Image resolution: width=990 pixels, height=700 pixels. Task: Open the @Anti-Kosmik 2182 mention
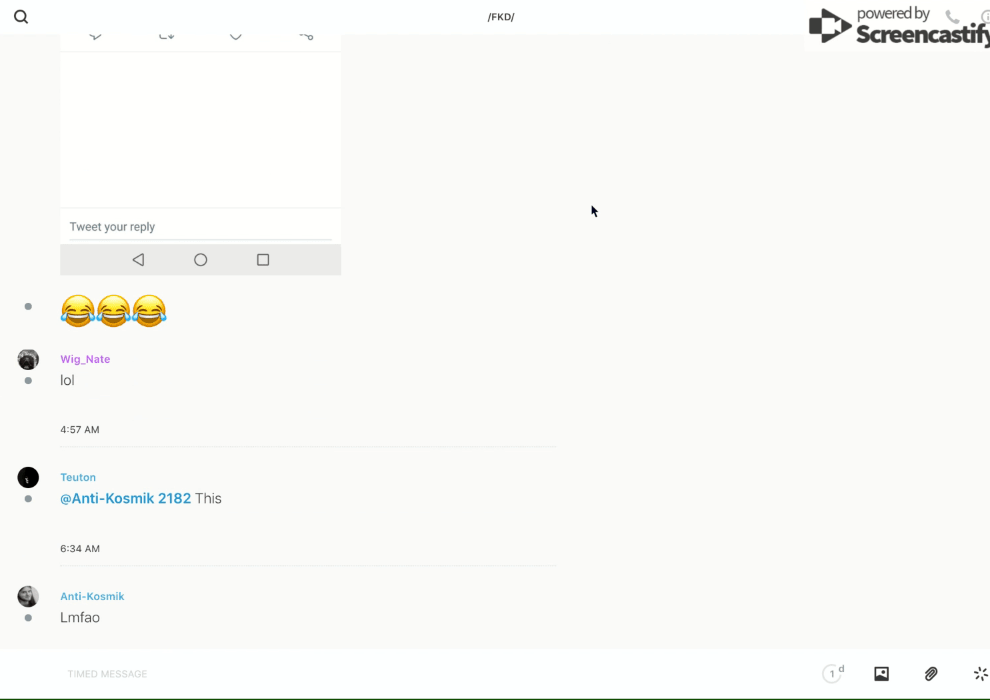[x=125, y=498]
